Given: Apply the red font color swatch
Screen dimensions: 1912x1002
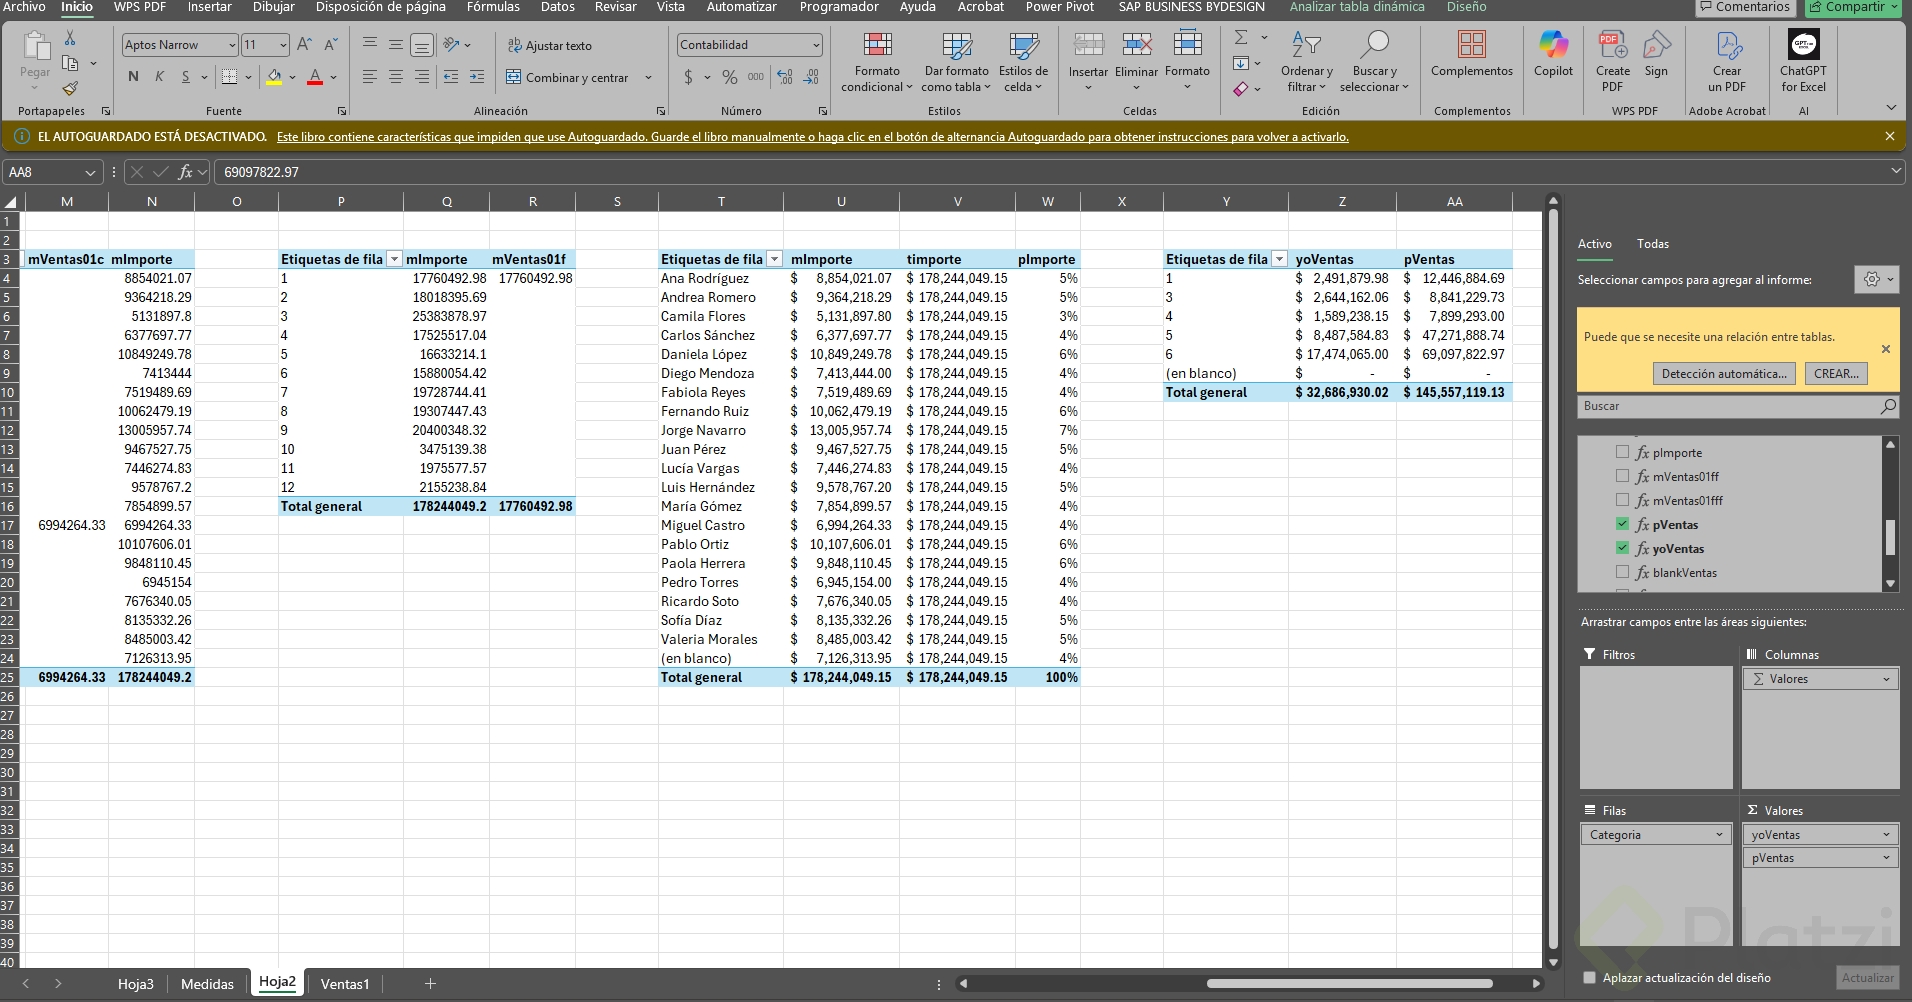Looking at the screenshot, I should [x=315, y=77].
